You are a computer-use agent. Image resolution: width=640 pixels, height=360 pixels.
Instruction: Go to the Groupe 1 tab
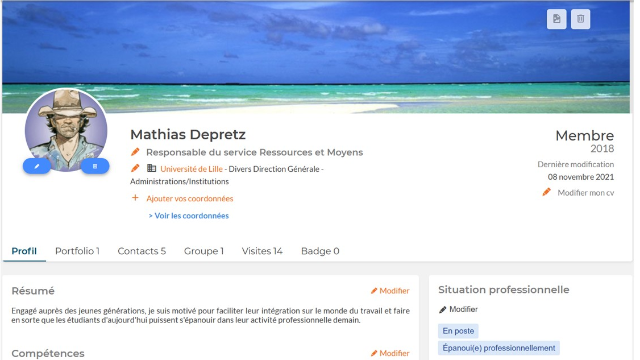(x=204, y=251)
